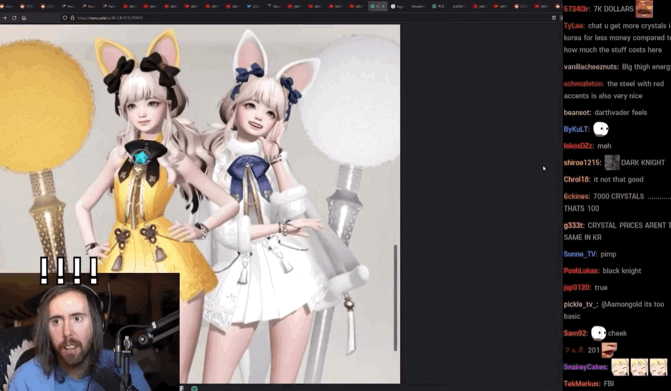Click the padlock site security icon

(72, 18)
